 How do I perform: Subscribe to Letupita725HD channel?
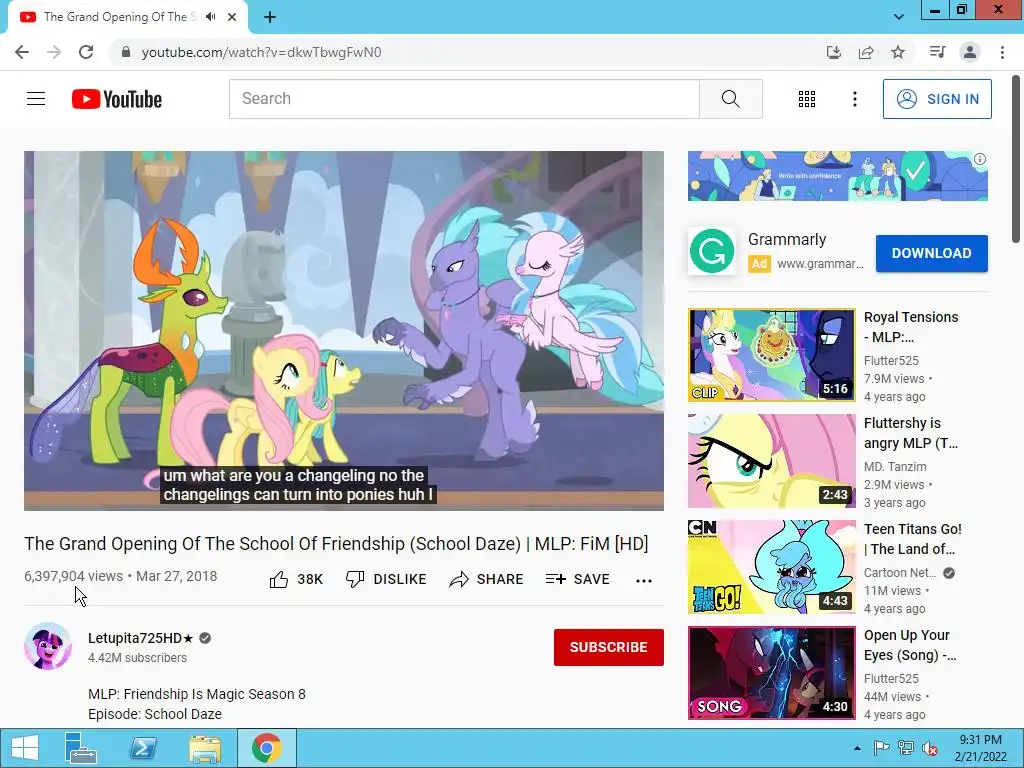(609, 647)
